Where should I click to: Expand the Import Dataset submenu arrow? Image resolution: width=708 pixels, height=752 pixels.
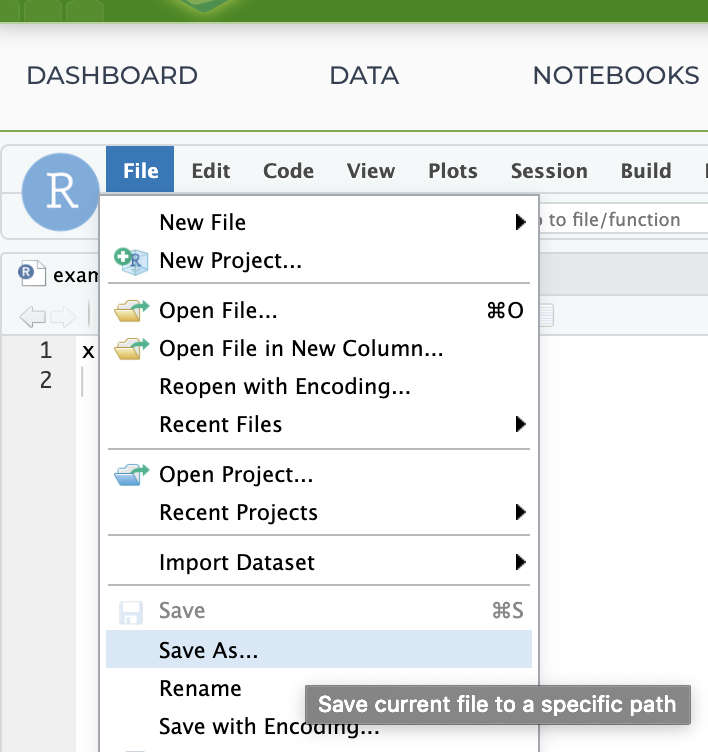[520, 562]
